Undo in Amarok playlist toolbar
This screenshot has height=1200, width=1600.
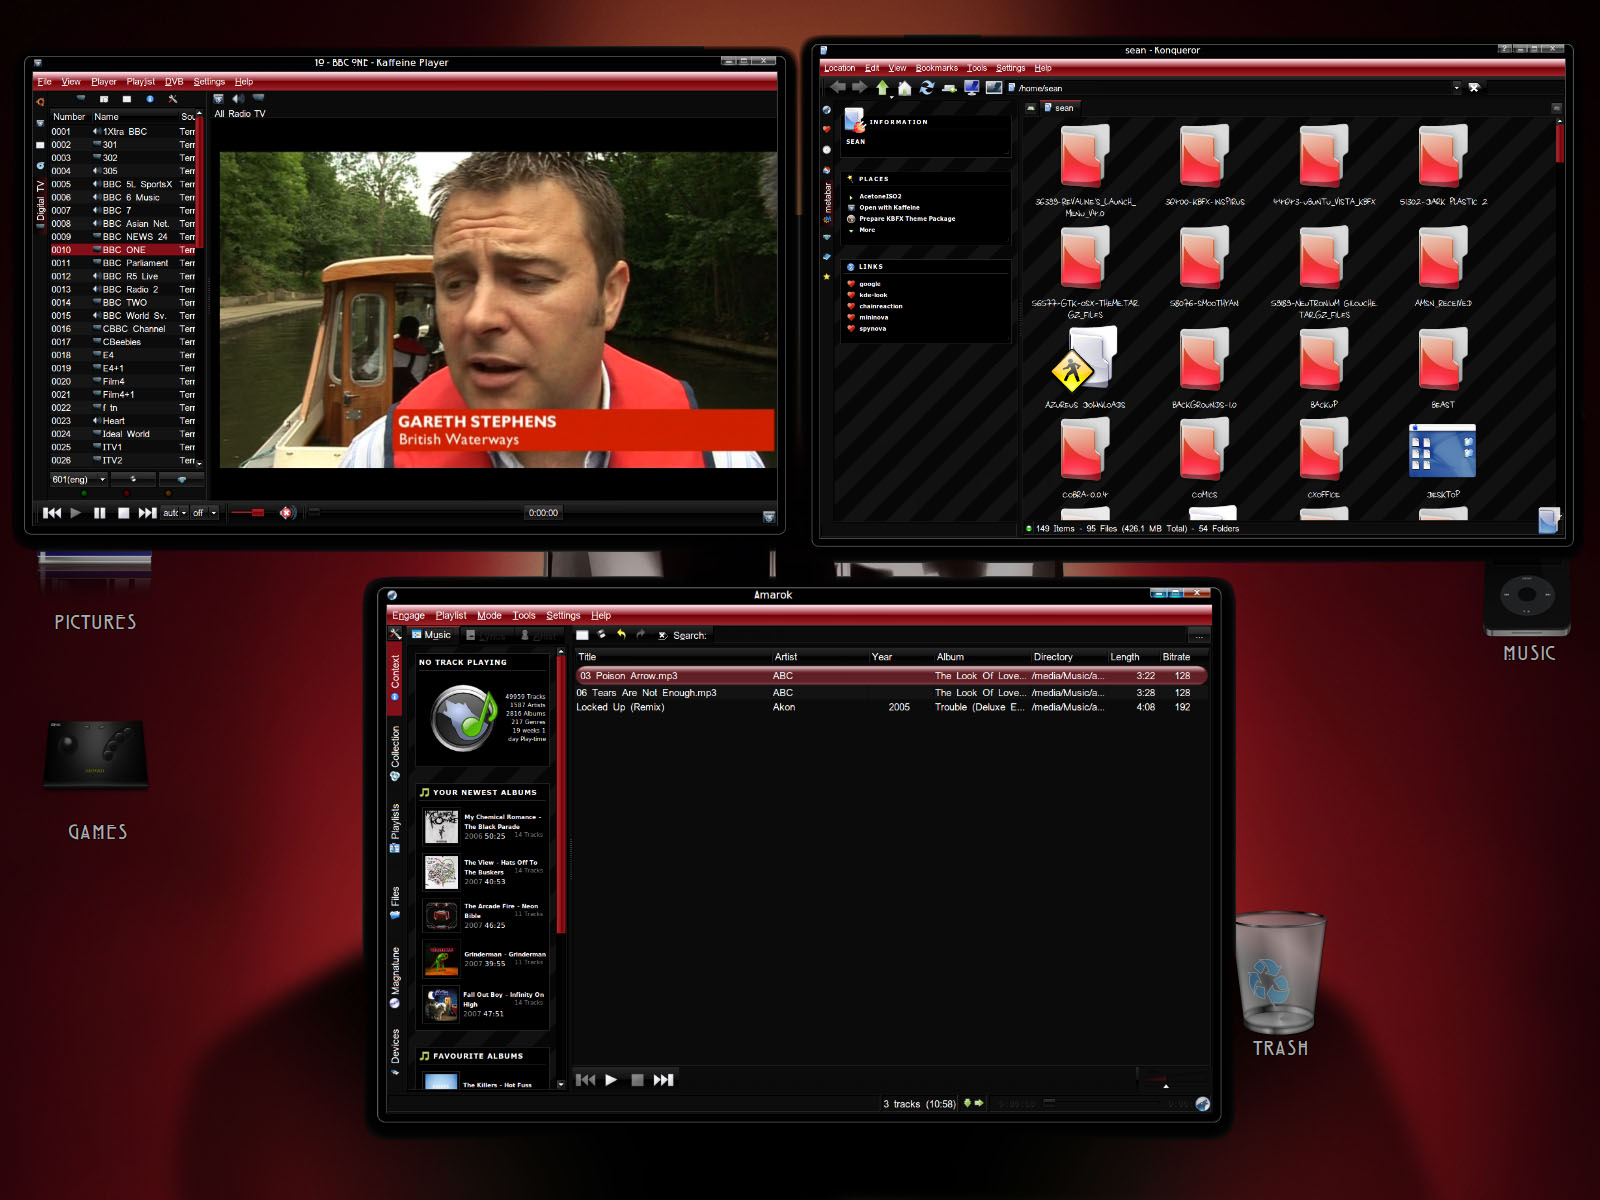[621, 635]
